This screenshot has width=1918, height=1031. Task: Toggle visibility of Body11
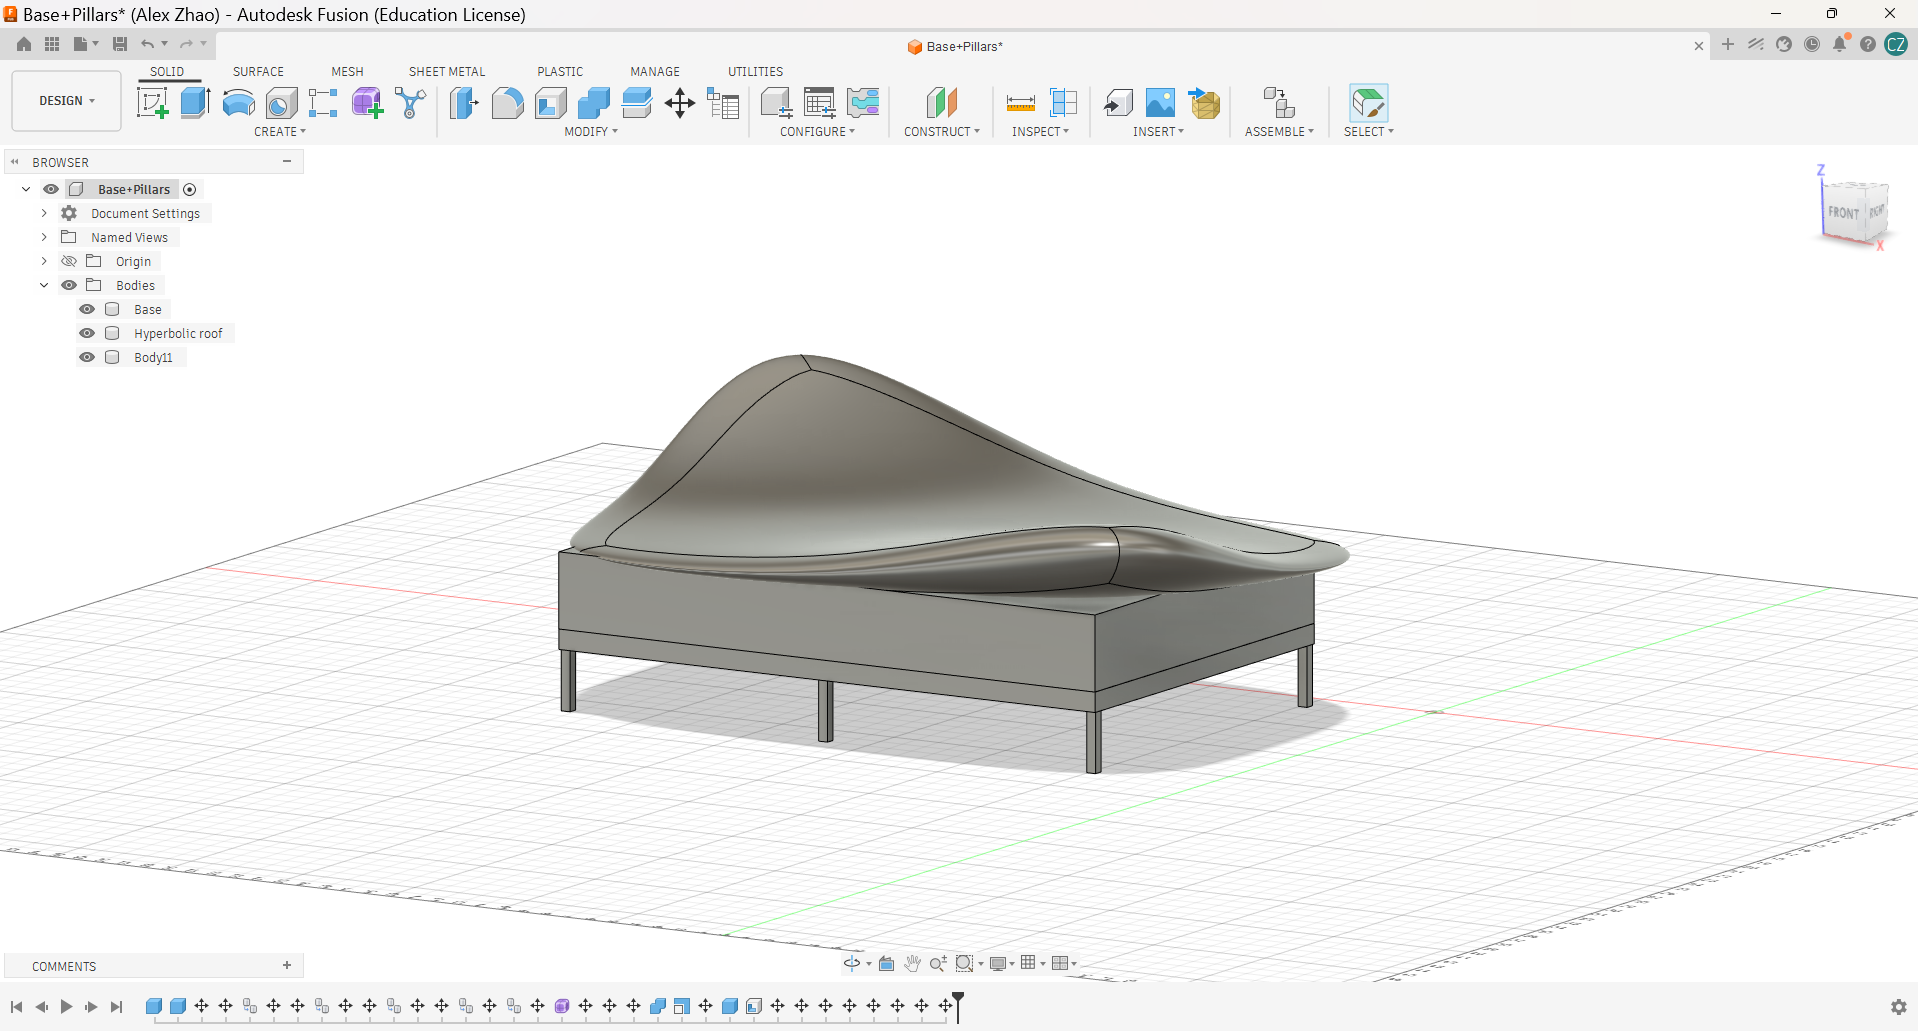tap(87, 357)
